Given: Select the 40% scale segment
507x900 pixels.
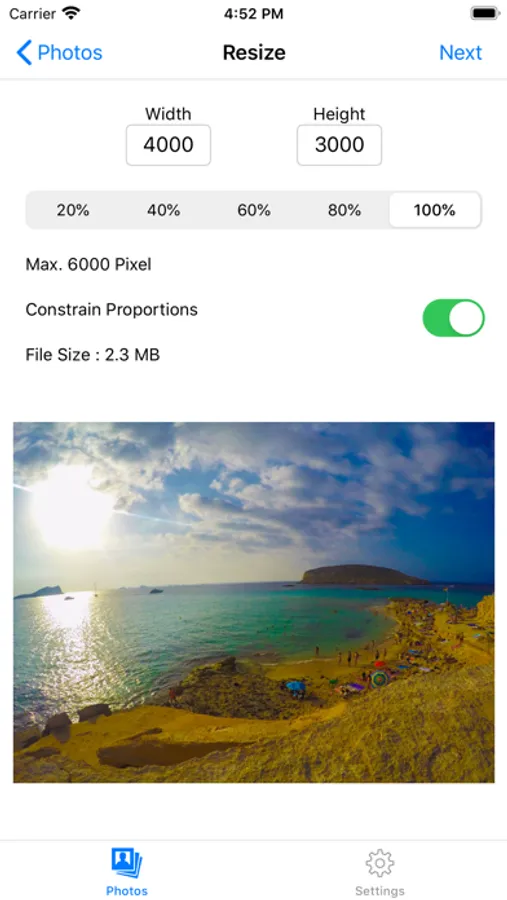Looking at the screenshot, I should point(163,210).
